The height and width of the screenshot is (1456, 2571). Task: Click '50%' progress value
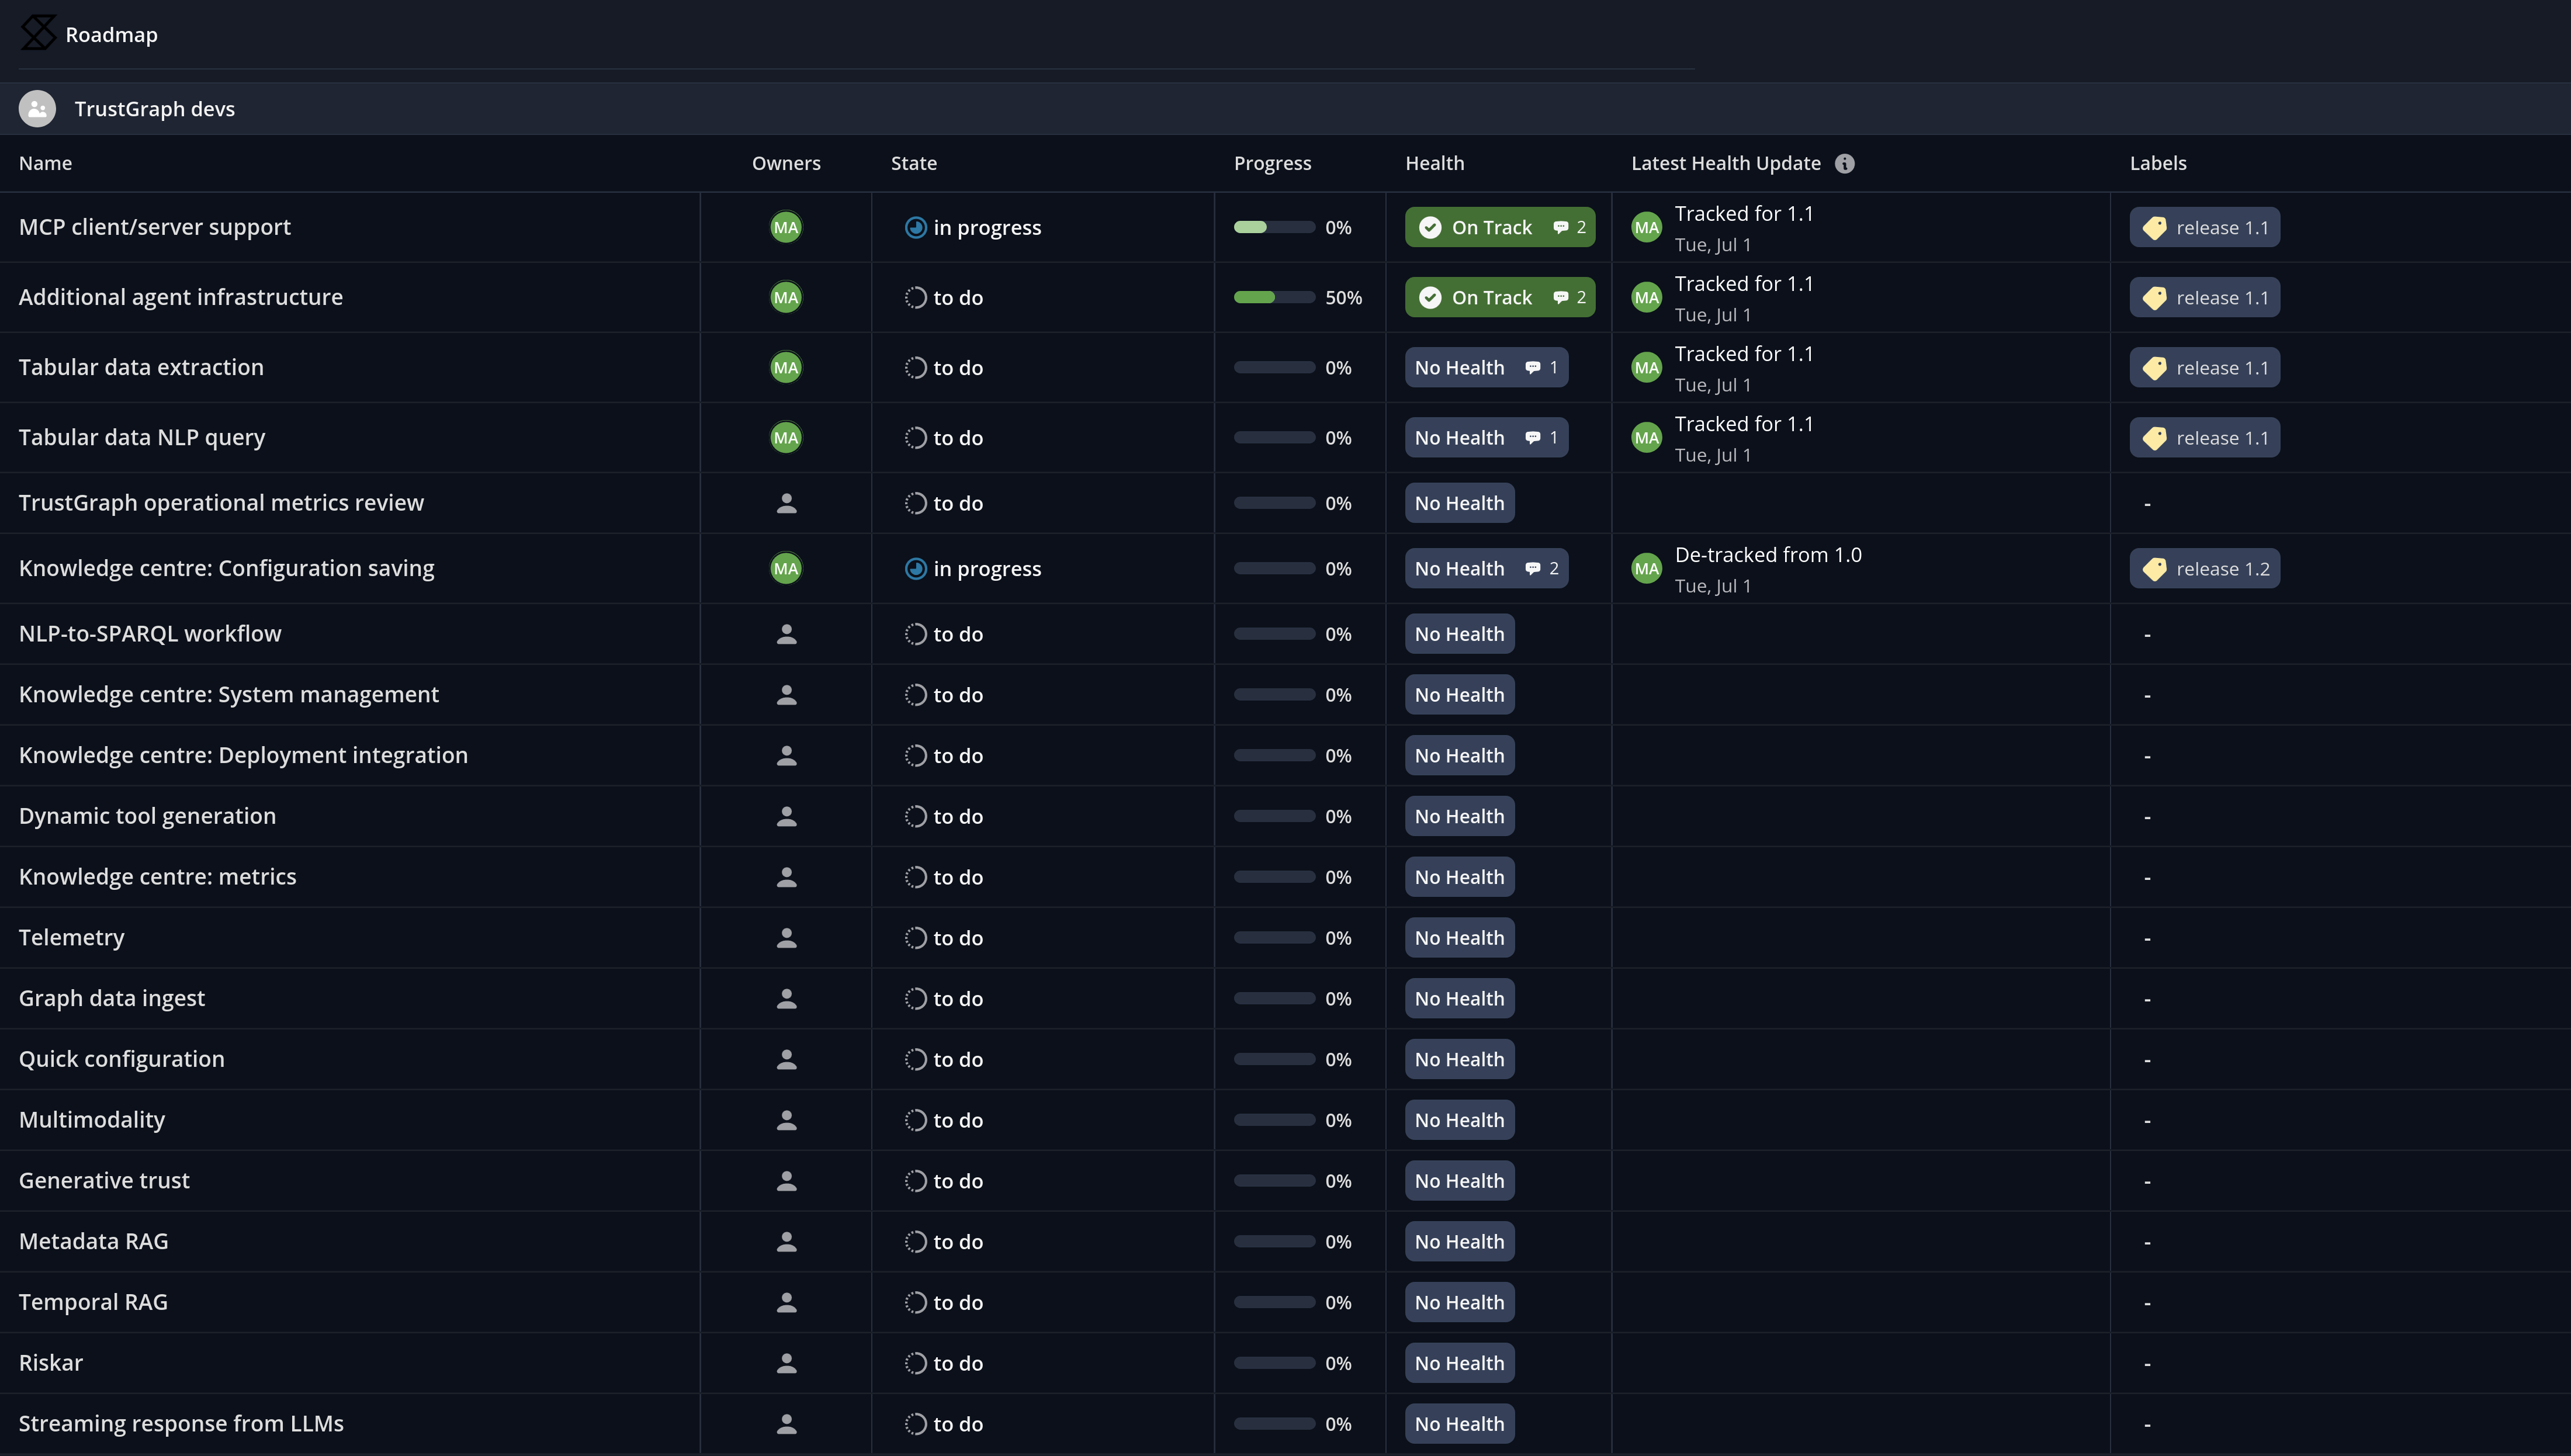1343,298
